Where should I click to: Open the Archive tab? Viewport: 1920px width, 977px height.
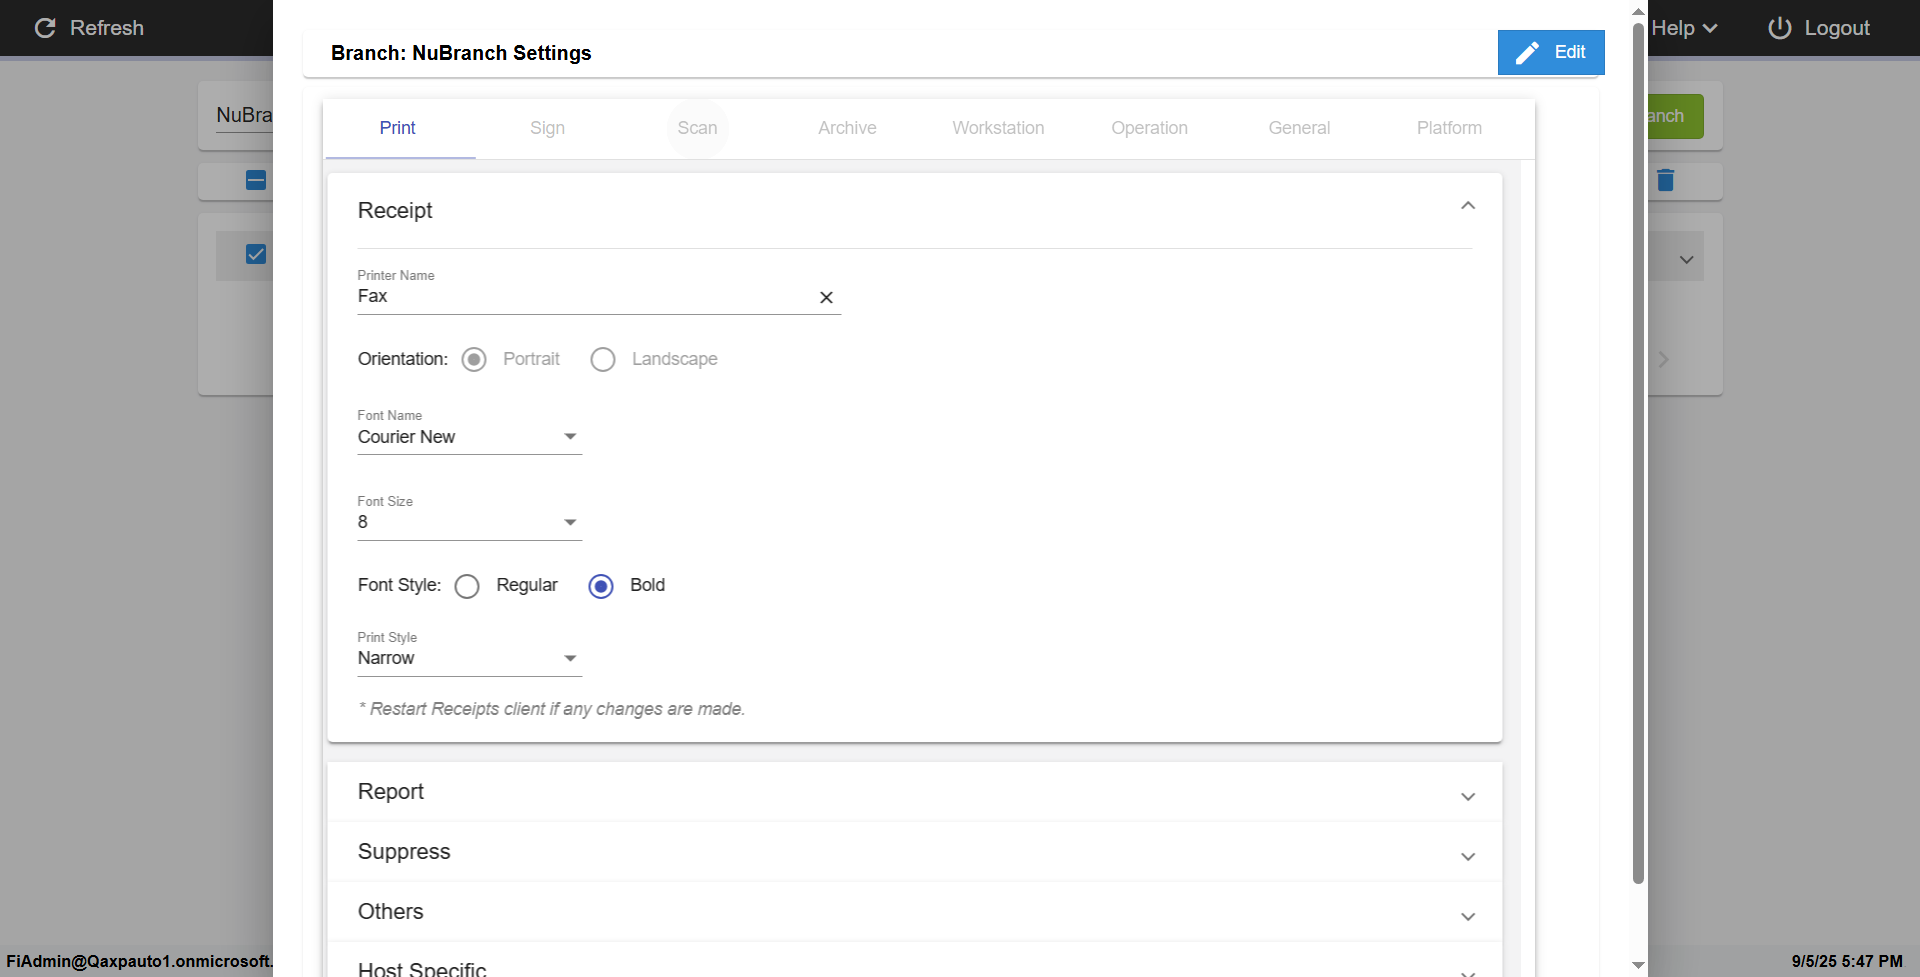(x=847, y=128)
